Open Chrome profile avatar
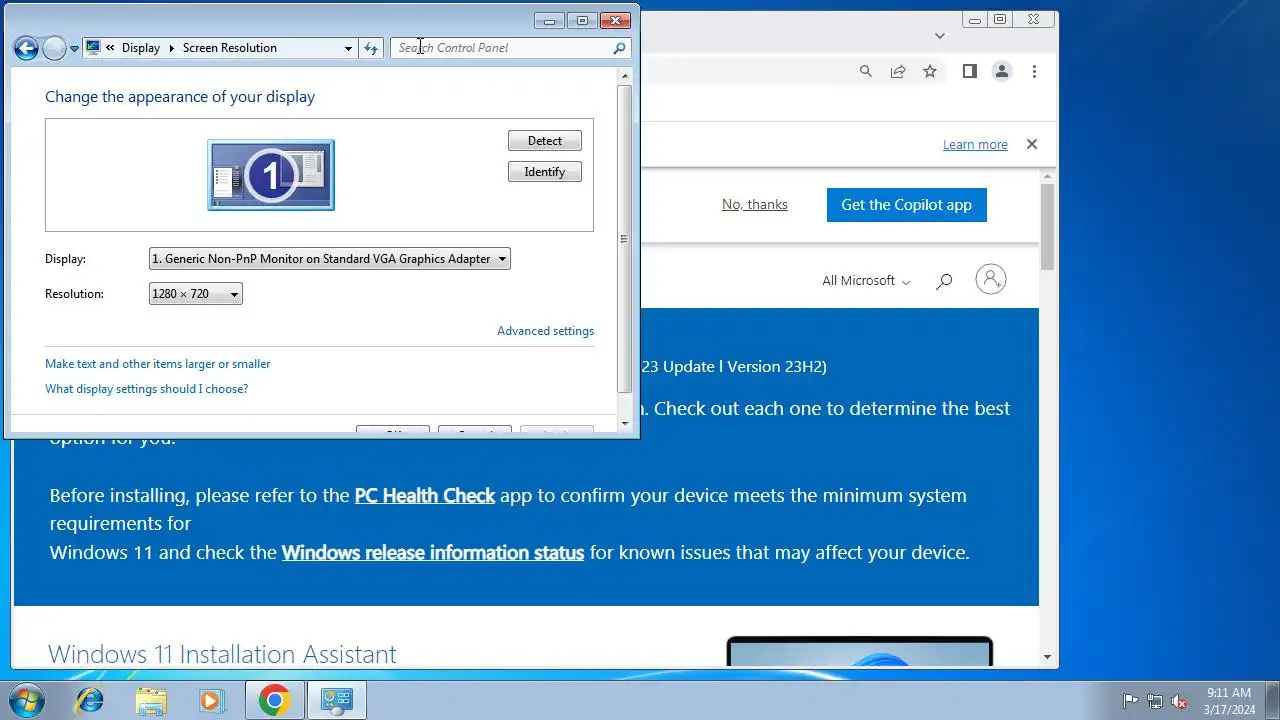Image resolution: width=1280 pixels, height=720 pixels. click(1001, 71)
